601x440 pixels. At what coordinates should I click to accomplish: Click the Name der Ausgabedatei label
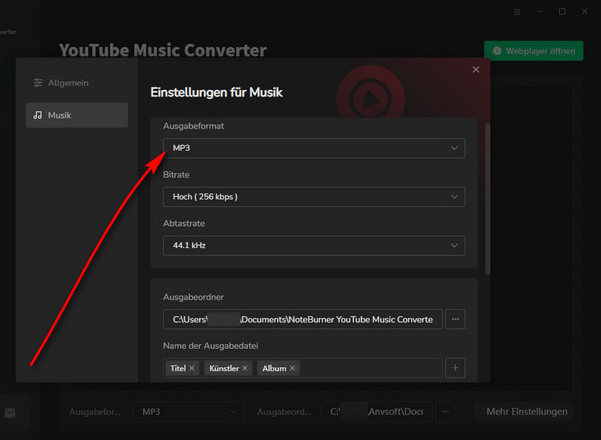(x=210, y=346)
